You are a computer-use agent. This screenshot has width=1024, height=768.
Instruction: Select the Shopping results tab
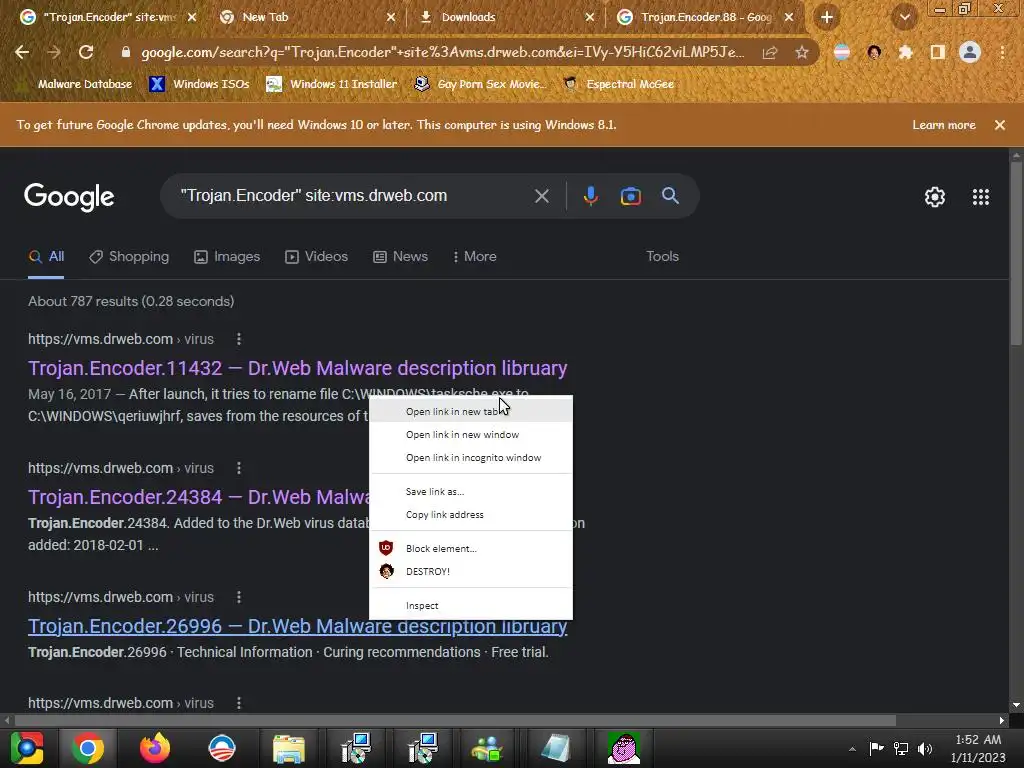click(129, 257)
